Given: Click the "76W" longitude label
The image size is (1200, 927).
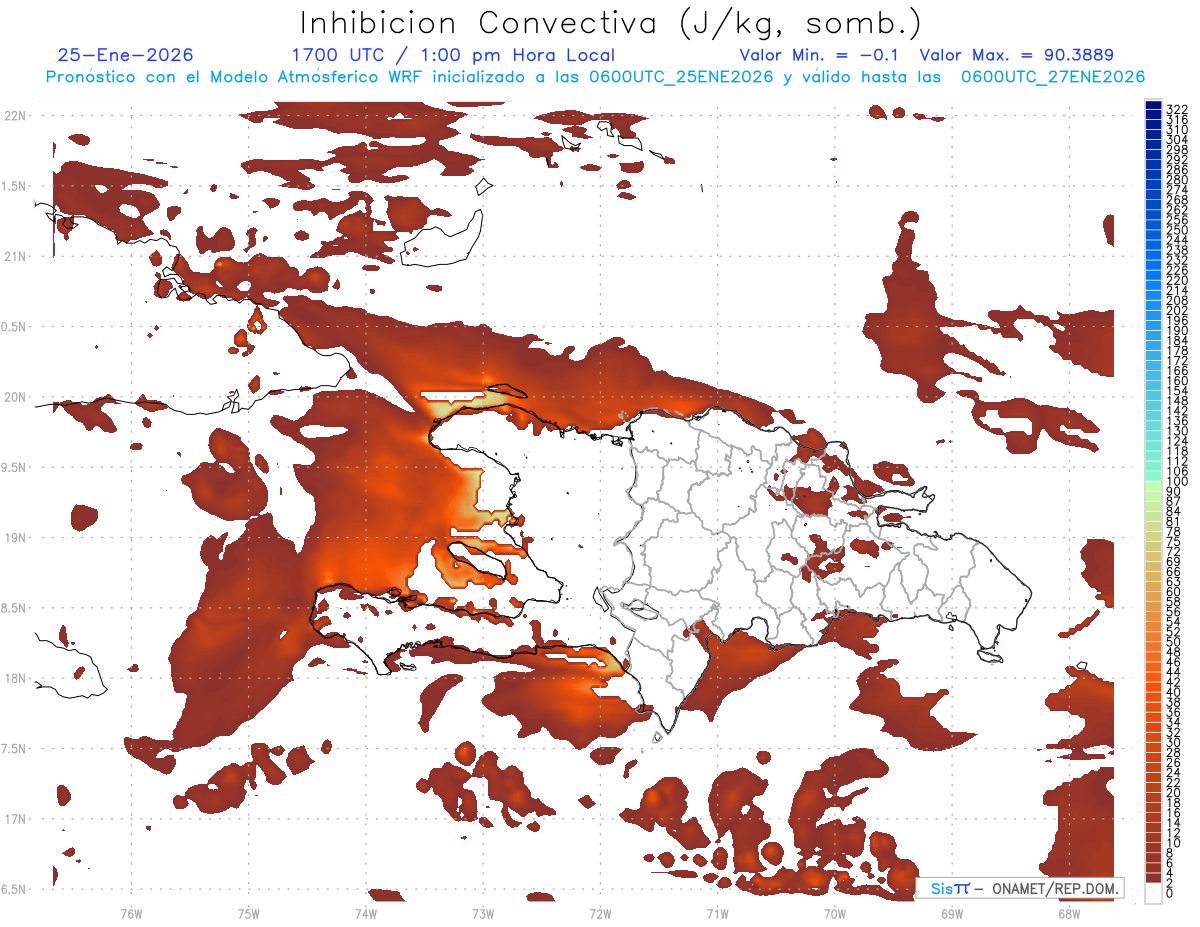Looking at the screenshot, I should pyautogui.click(x=131, y=913).
